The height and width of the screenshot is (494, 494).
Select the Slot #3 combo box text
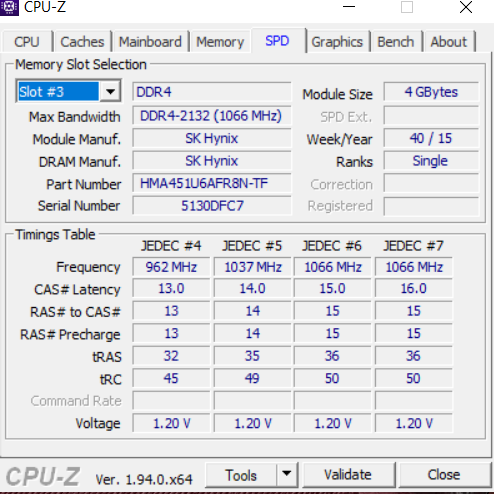[59, 91]
